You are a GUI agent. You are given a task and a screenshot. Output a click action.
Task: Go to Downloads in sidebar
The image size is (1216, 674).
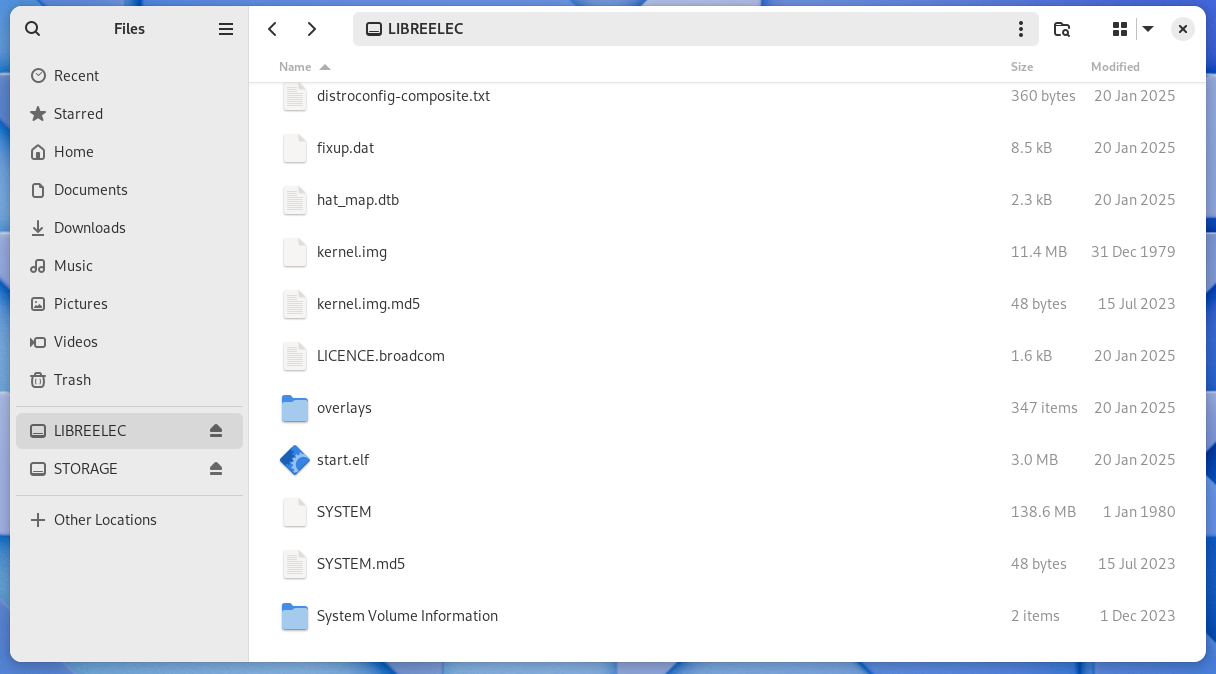(x=89, y=228)
